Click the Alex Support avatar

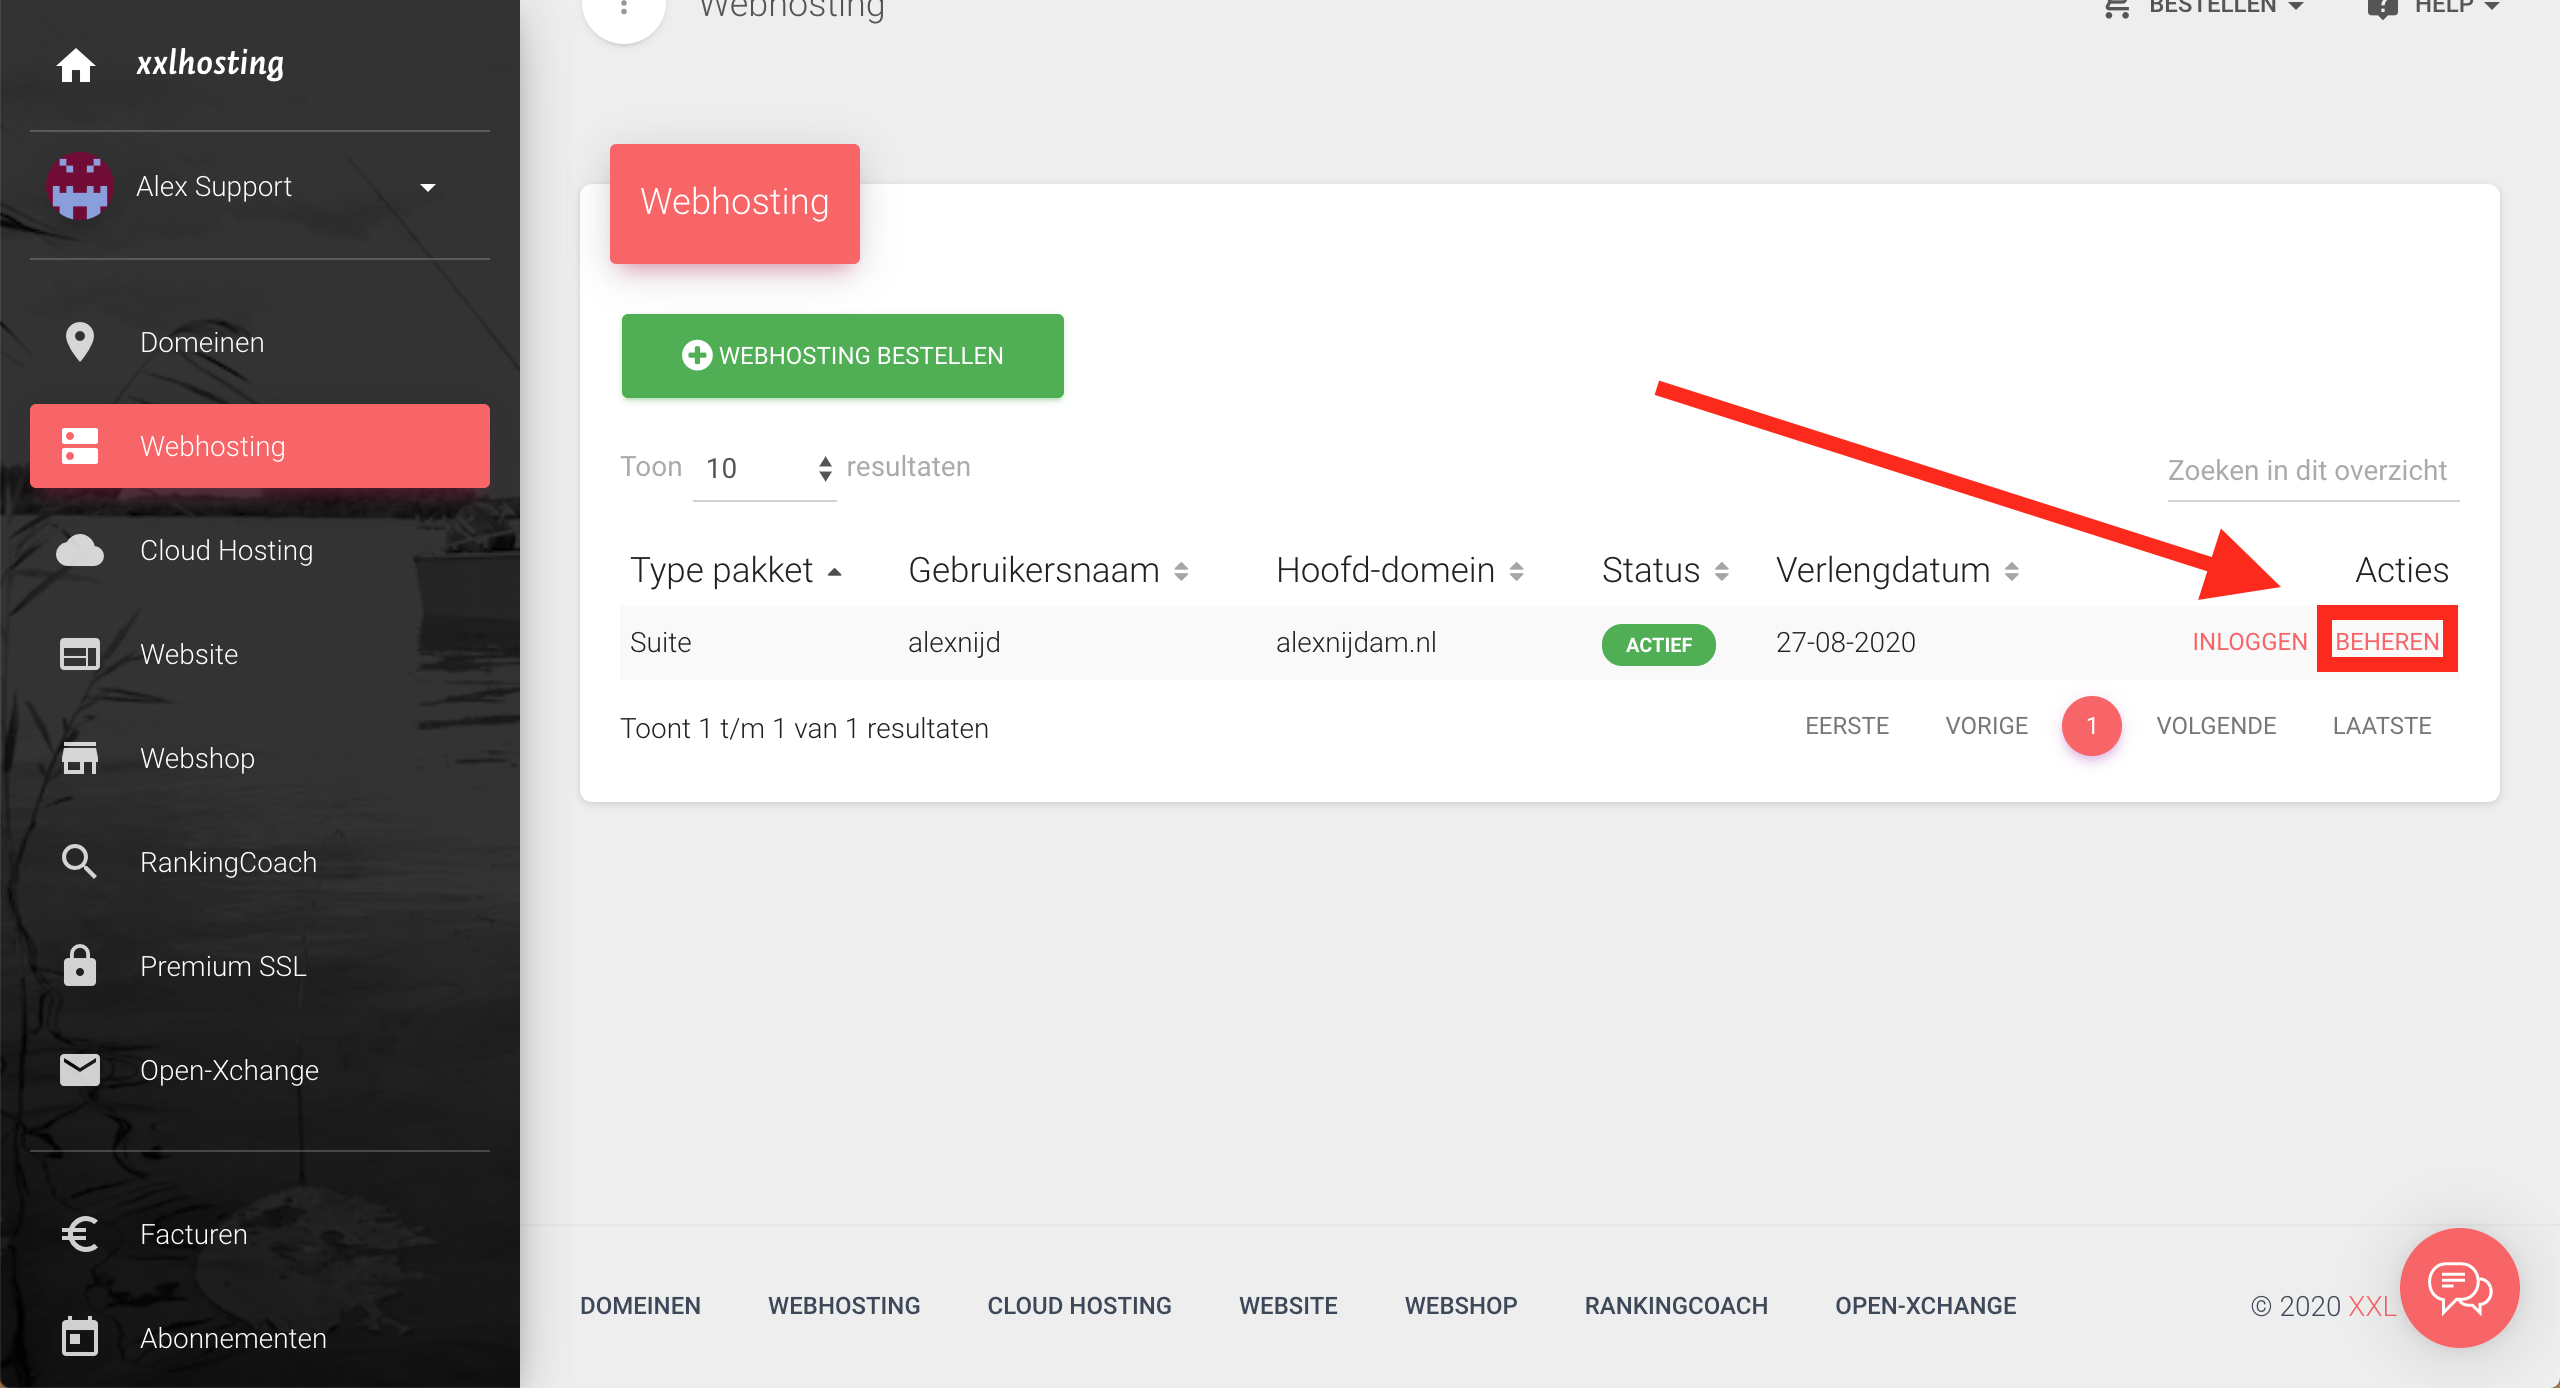point(80,186)
